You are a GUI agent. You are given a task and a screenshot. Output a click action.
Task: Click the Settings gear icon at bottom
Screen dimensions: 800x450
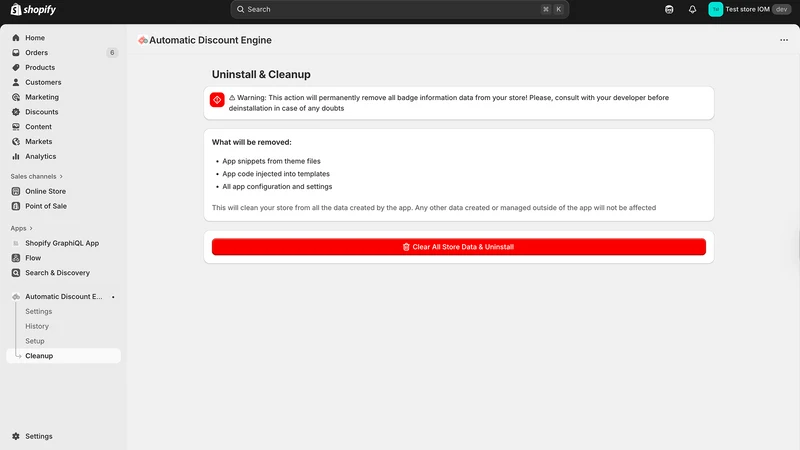[x=16, y=436]
